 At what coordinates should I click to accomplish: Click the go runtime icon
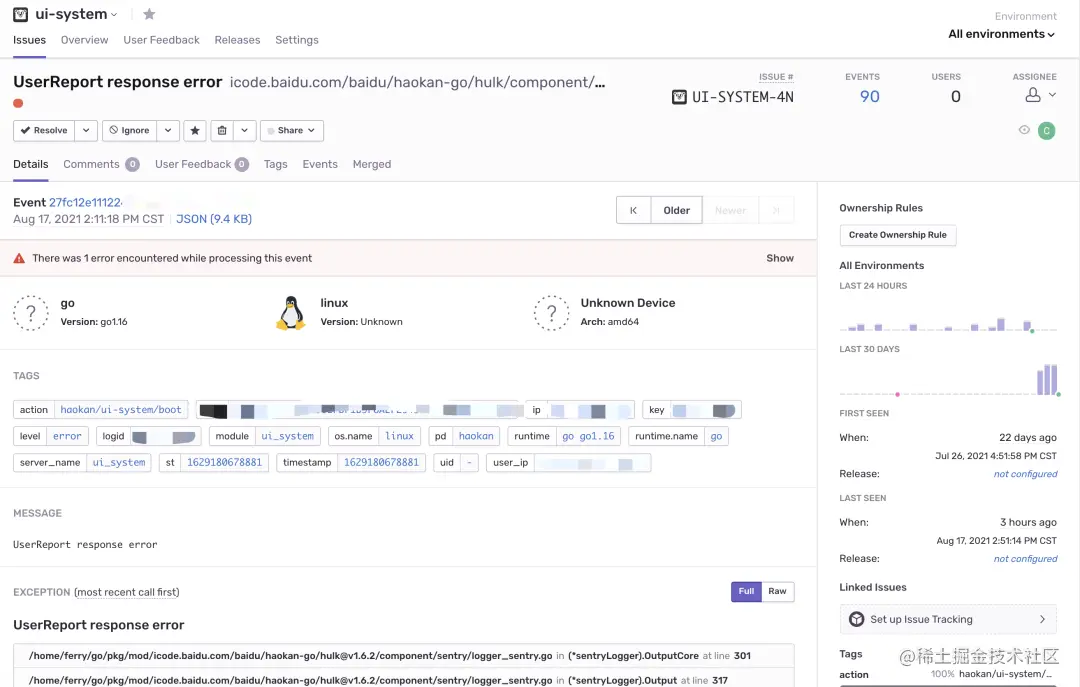(31, 313)
